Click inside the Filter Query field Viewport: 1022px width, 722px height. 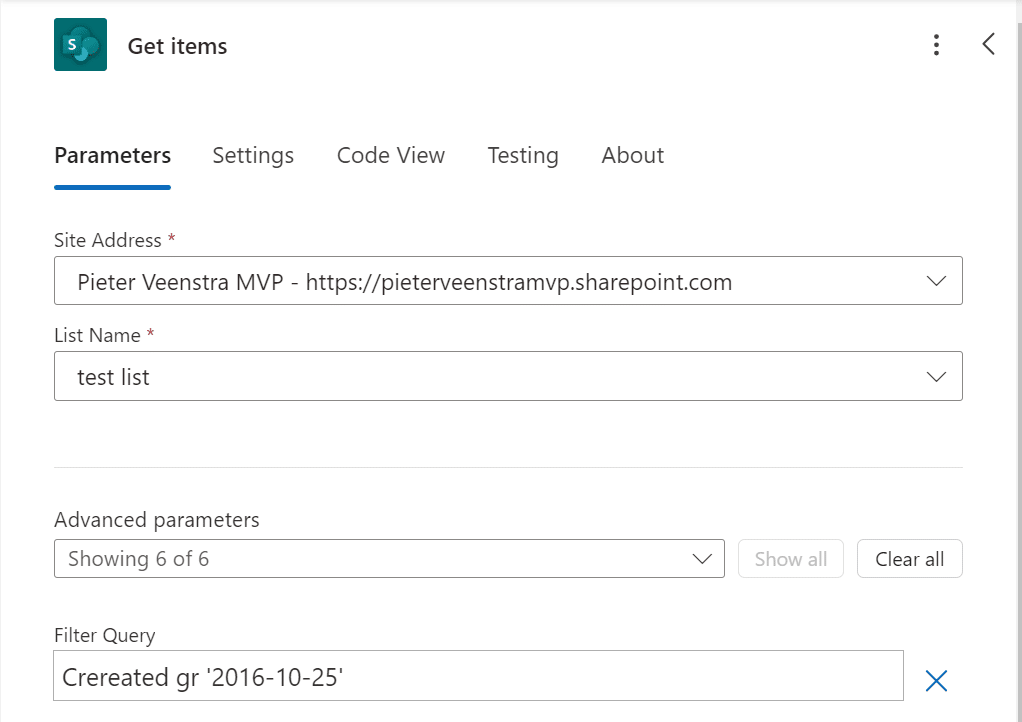click(478, 676)
